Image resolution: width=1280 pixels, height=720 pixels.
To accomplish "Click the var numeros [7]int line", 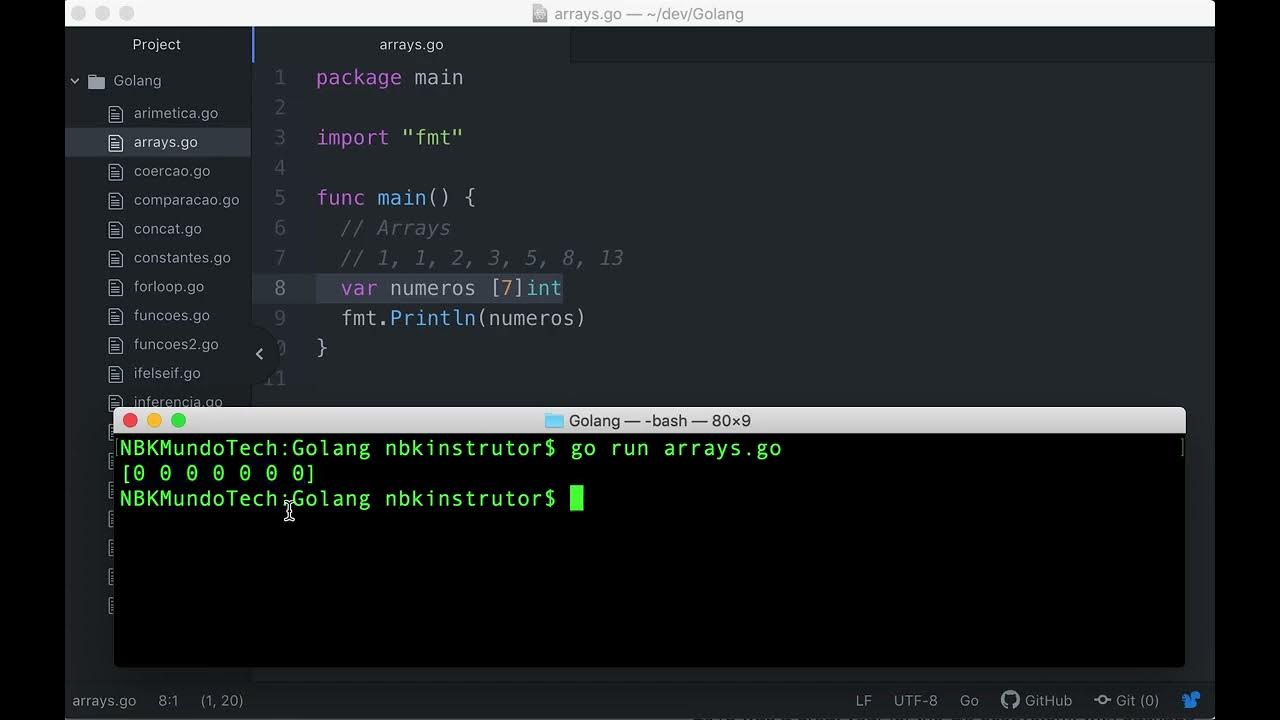I will (x=451, y=288).
